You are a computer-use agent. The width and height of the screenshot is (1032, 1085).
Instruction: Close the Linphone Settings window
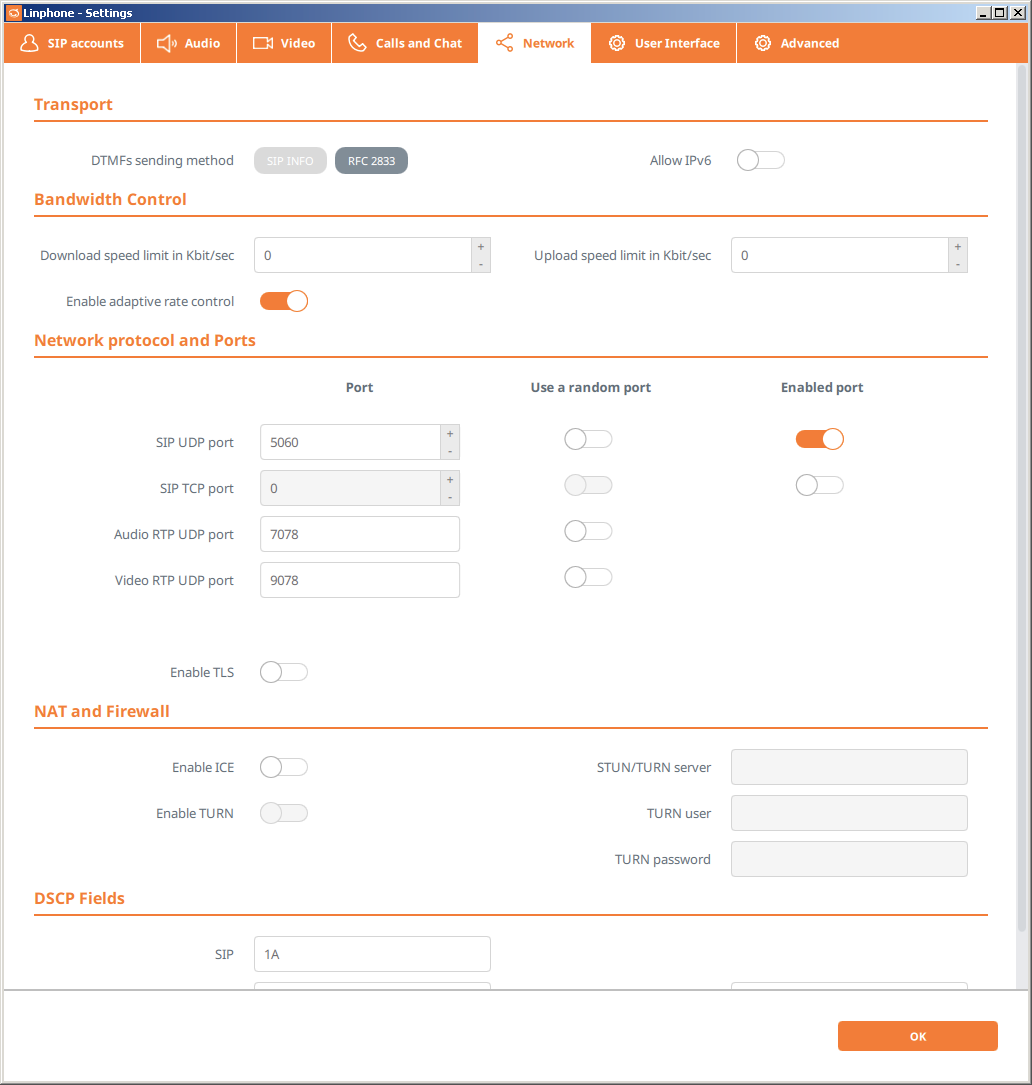pos(1017,12)
